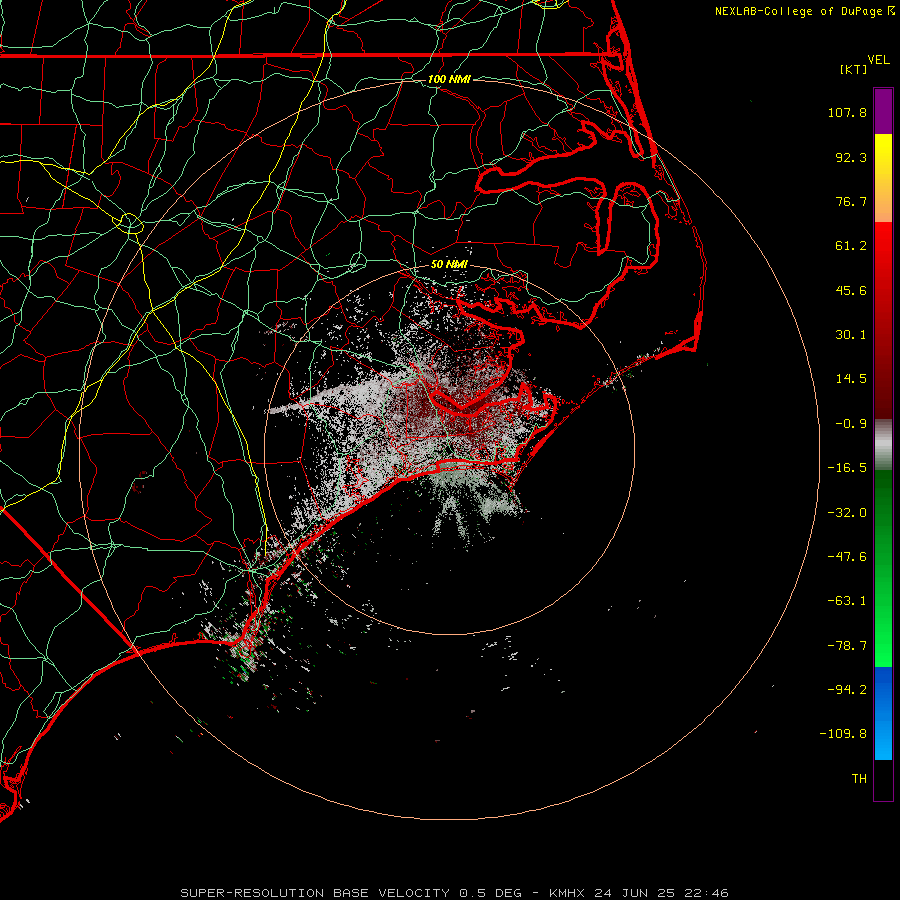The image size is (900, 900).
Task: Click the 50 NMI range ring label
Action: click(449, 264)
